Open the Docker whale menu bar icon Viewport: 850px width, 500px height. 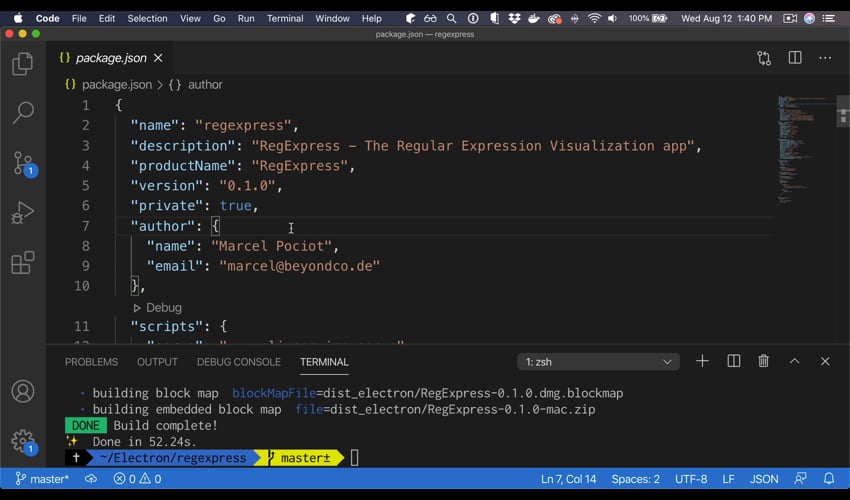(x=533, y=18)
